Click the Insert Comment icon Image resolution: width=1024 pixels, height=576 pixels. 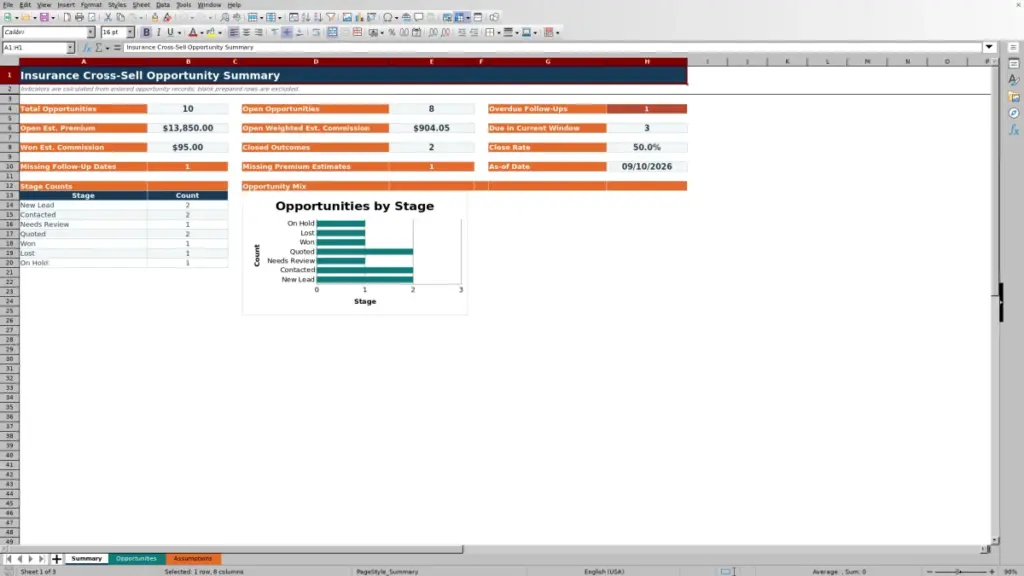coord(419,17)
